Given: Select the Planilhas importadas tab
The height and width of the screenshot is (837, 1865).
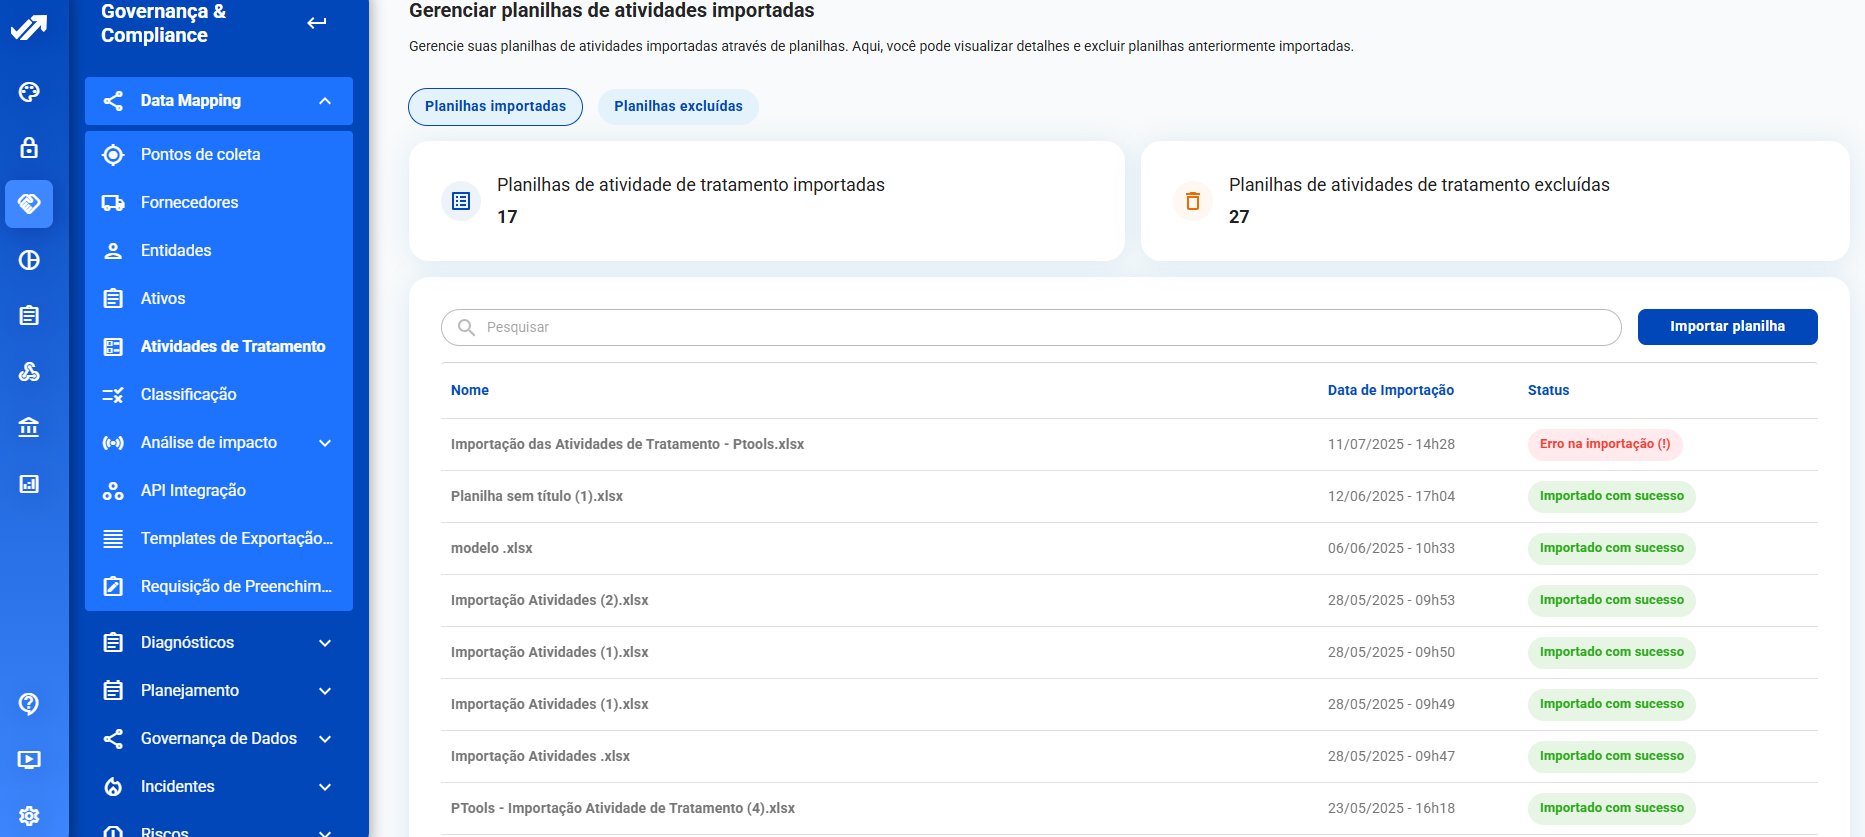Looking at the screenshot, I should (495, 107).
